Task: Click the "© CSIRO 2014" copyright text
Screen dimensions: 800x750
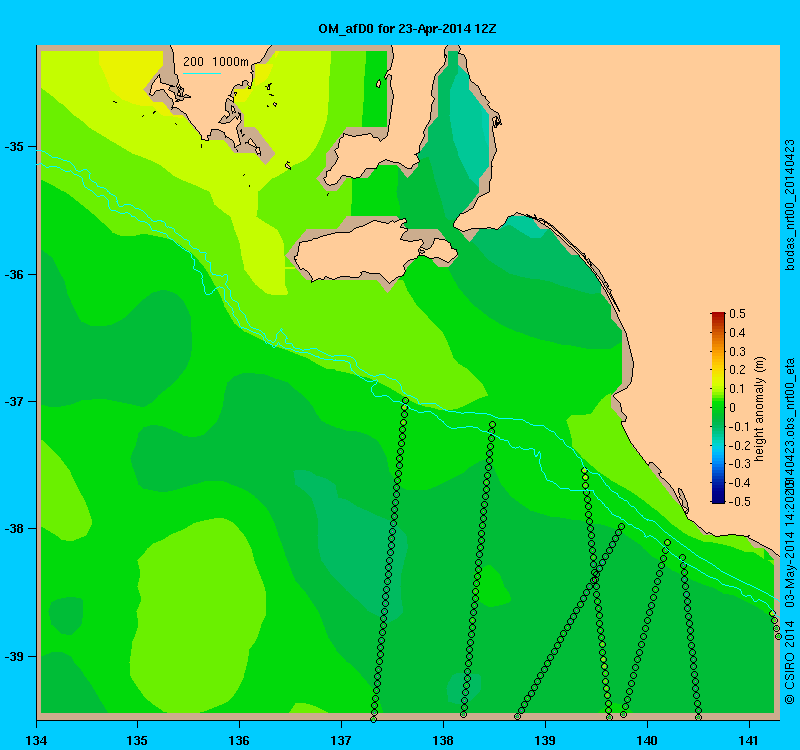Action: pyautogui.click(x=789, y=663)
